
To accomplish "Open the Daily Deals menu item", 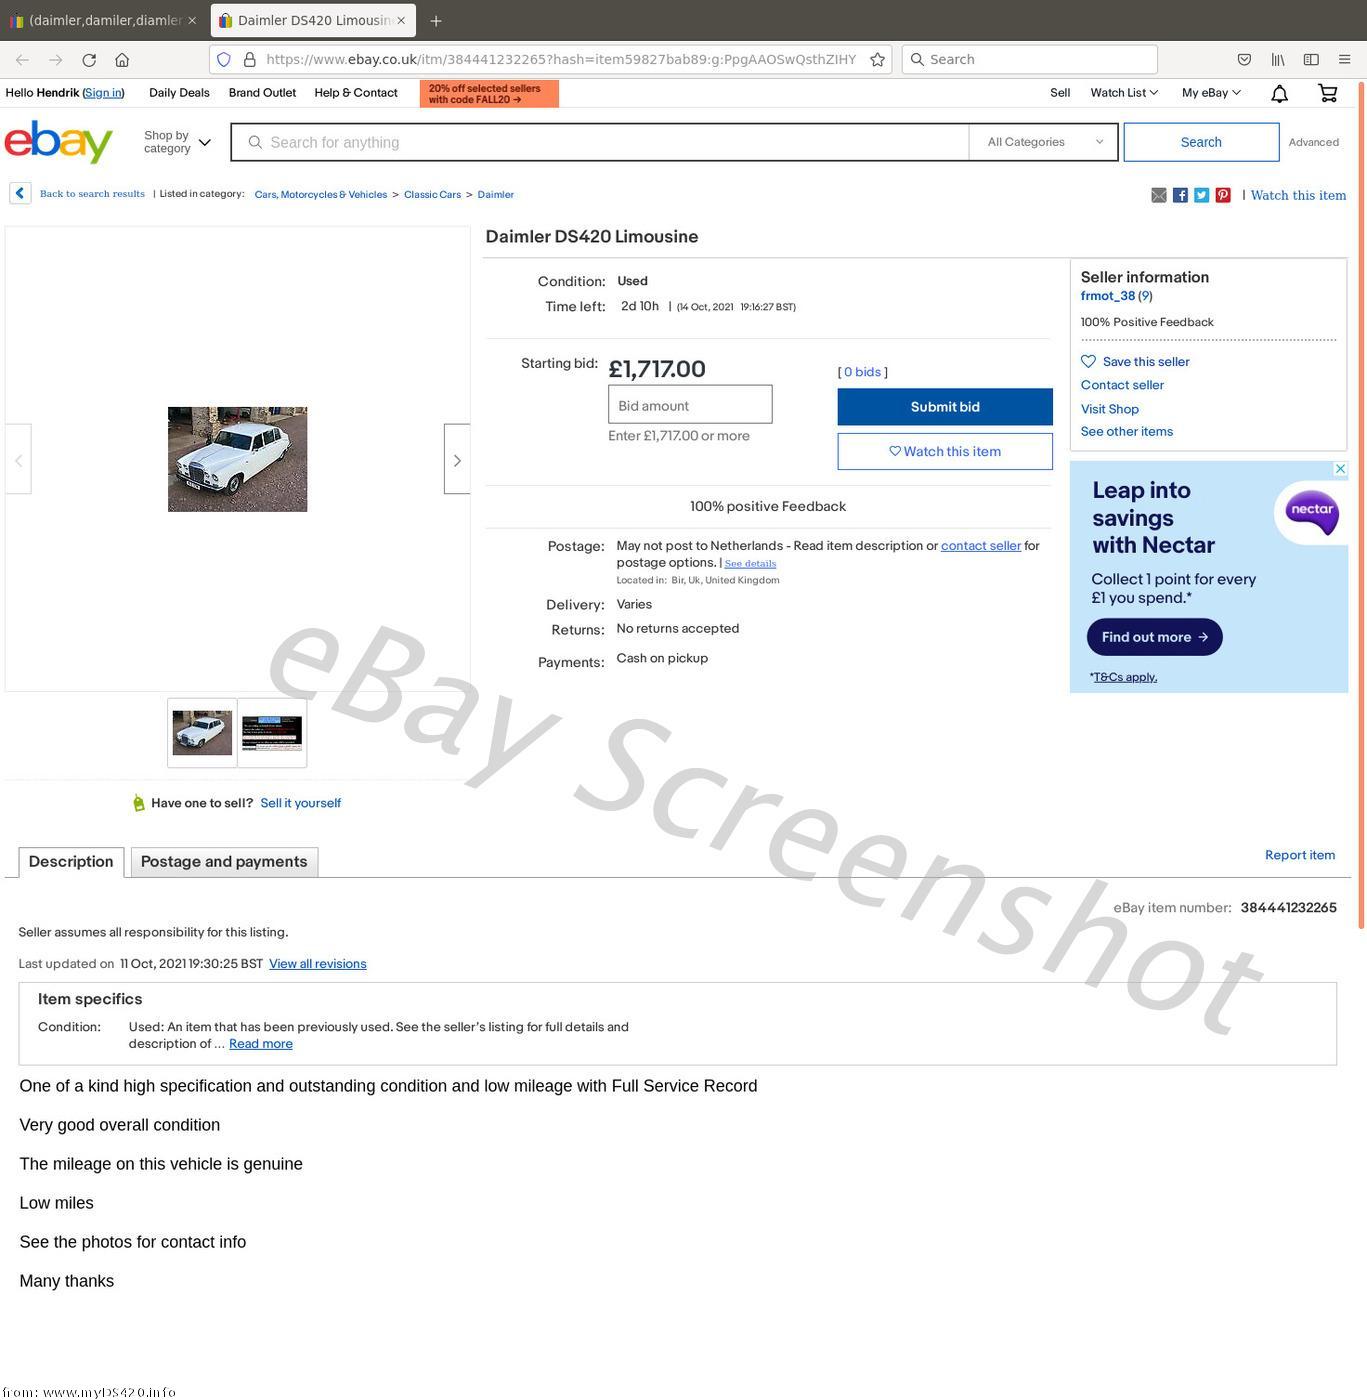I will (x=179, y=93).
